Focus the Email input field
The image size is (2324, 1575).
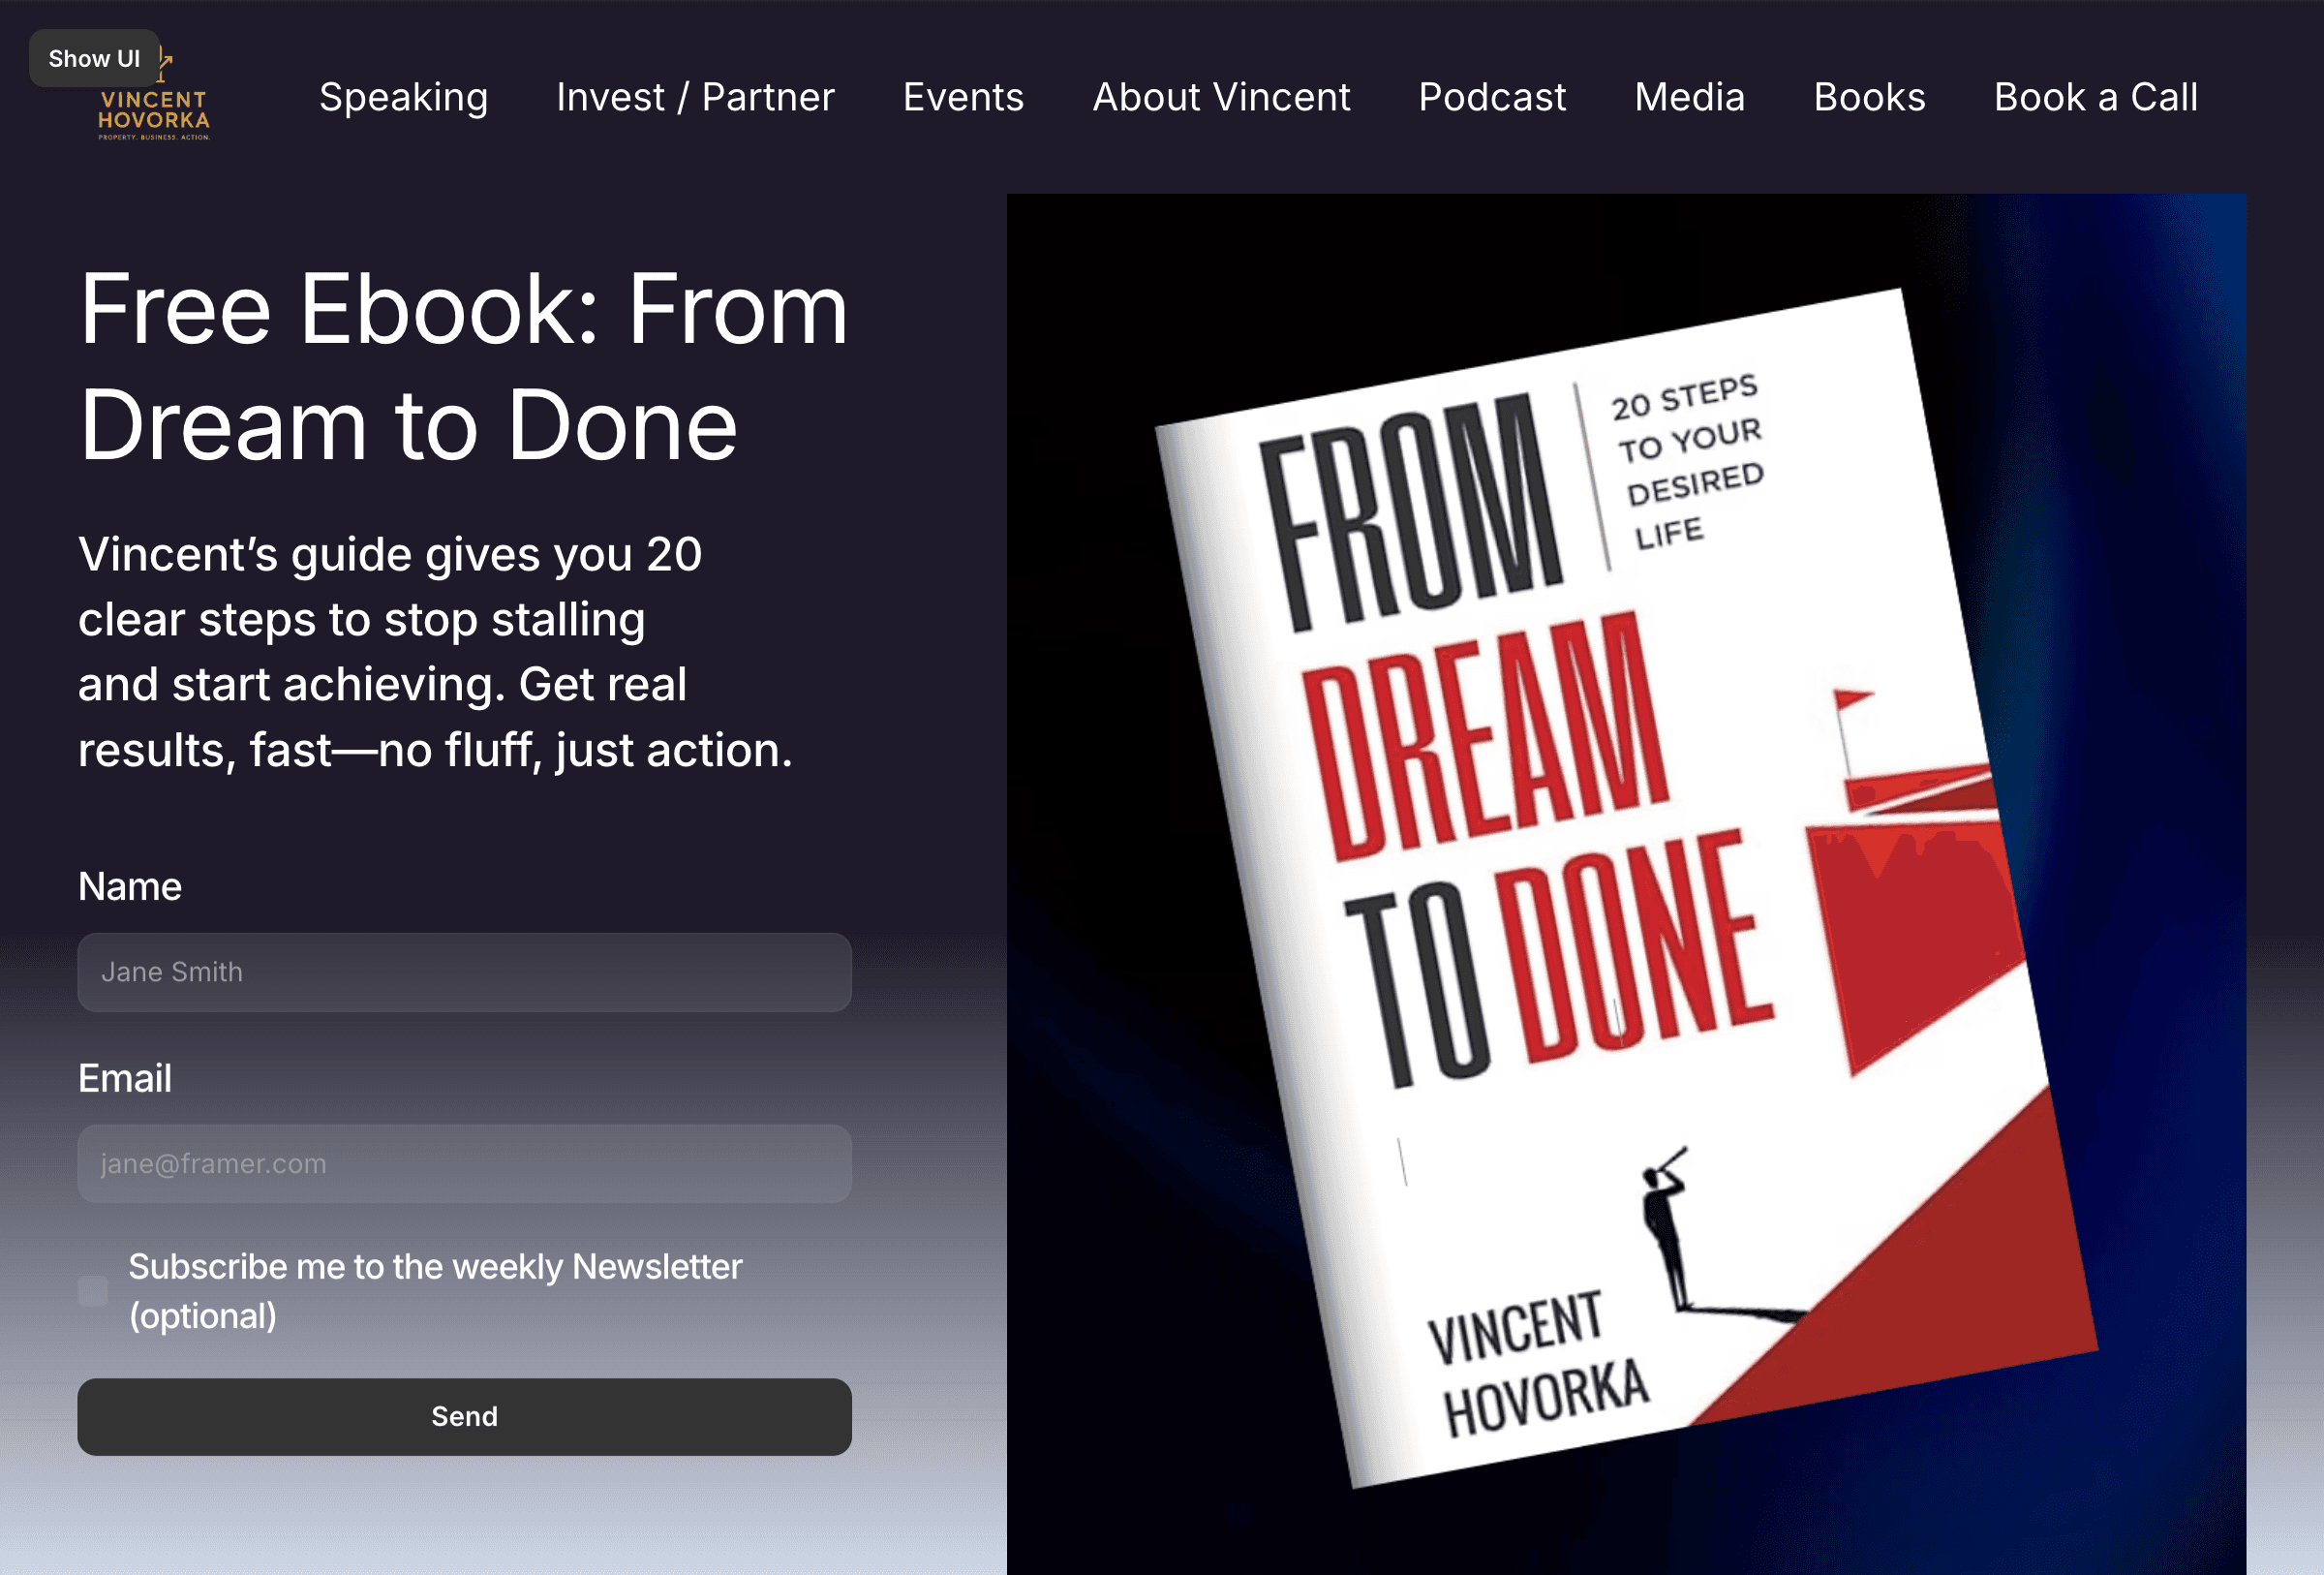click(465, 1164)
